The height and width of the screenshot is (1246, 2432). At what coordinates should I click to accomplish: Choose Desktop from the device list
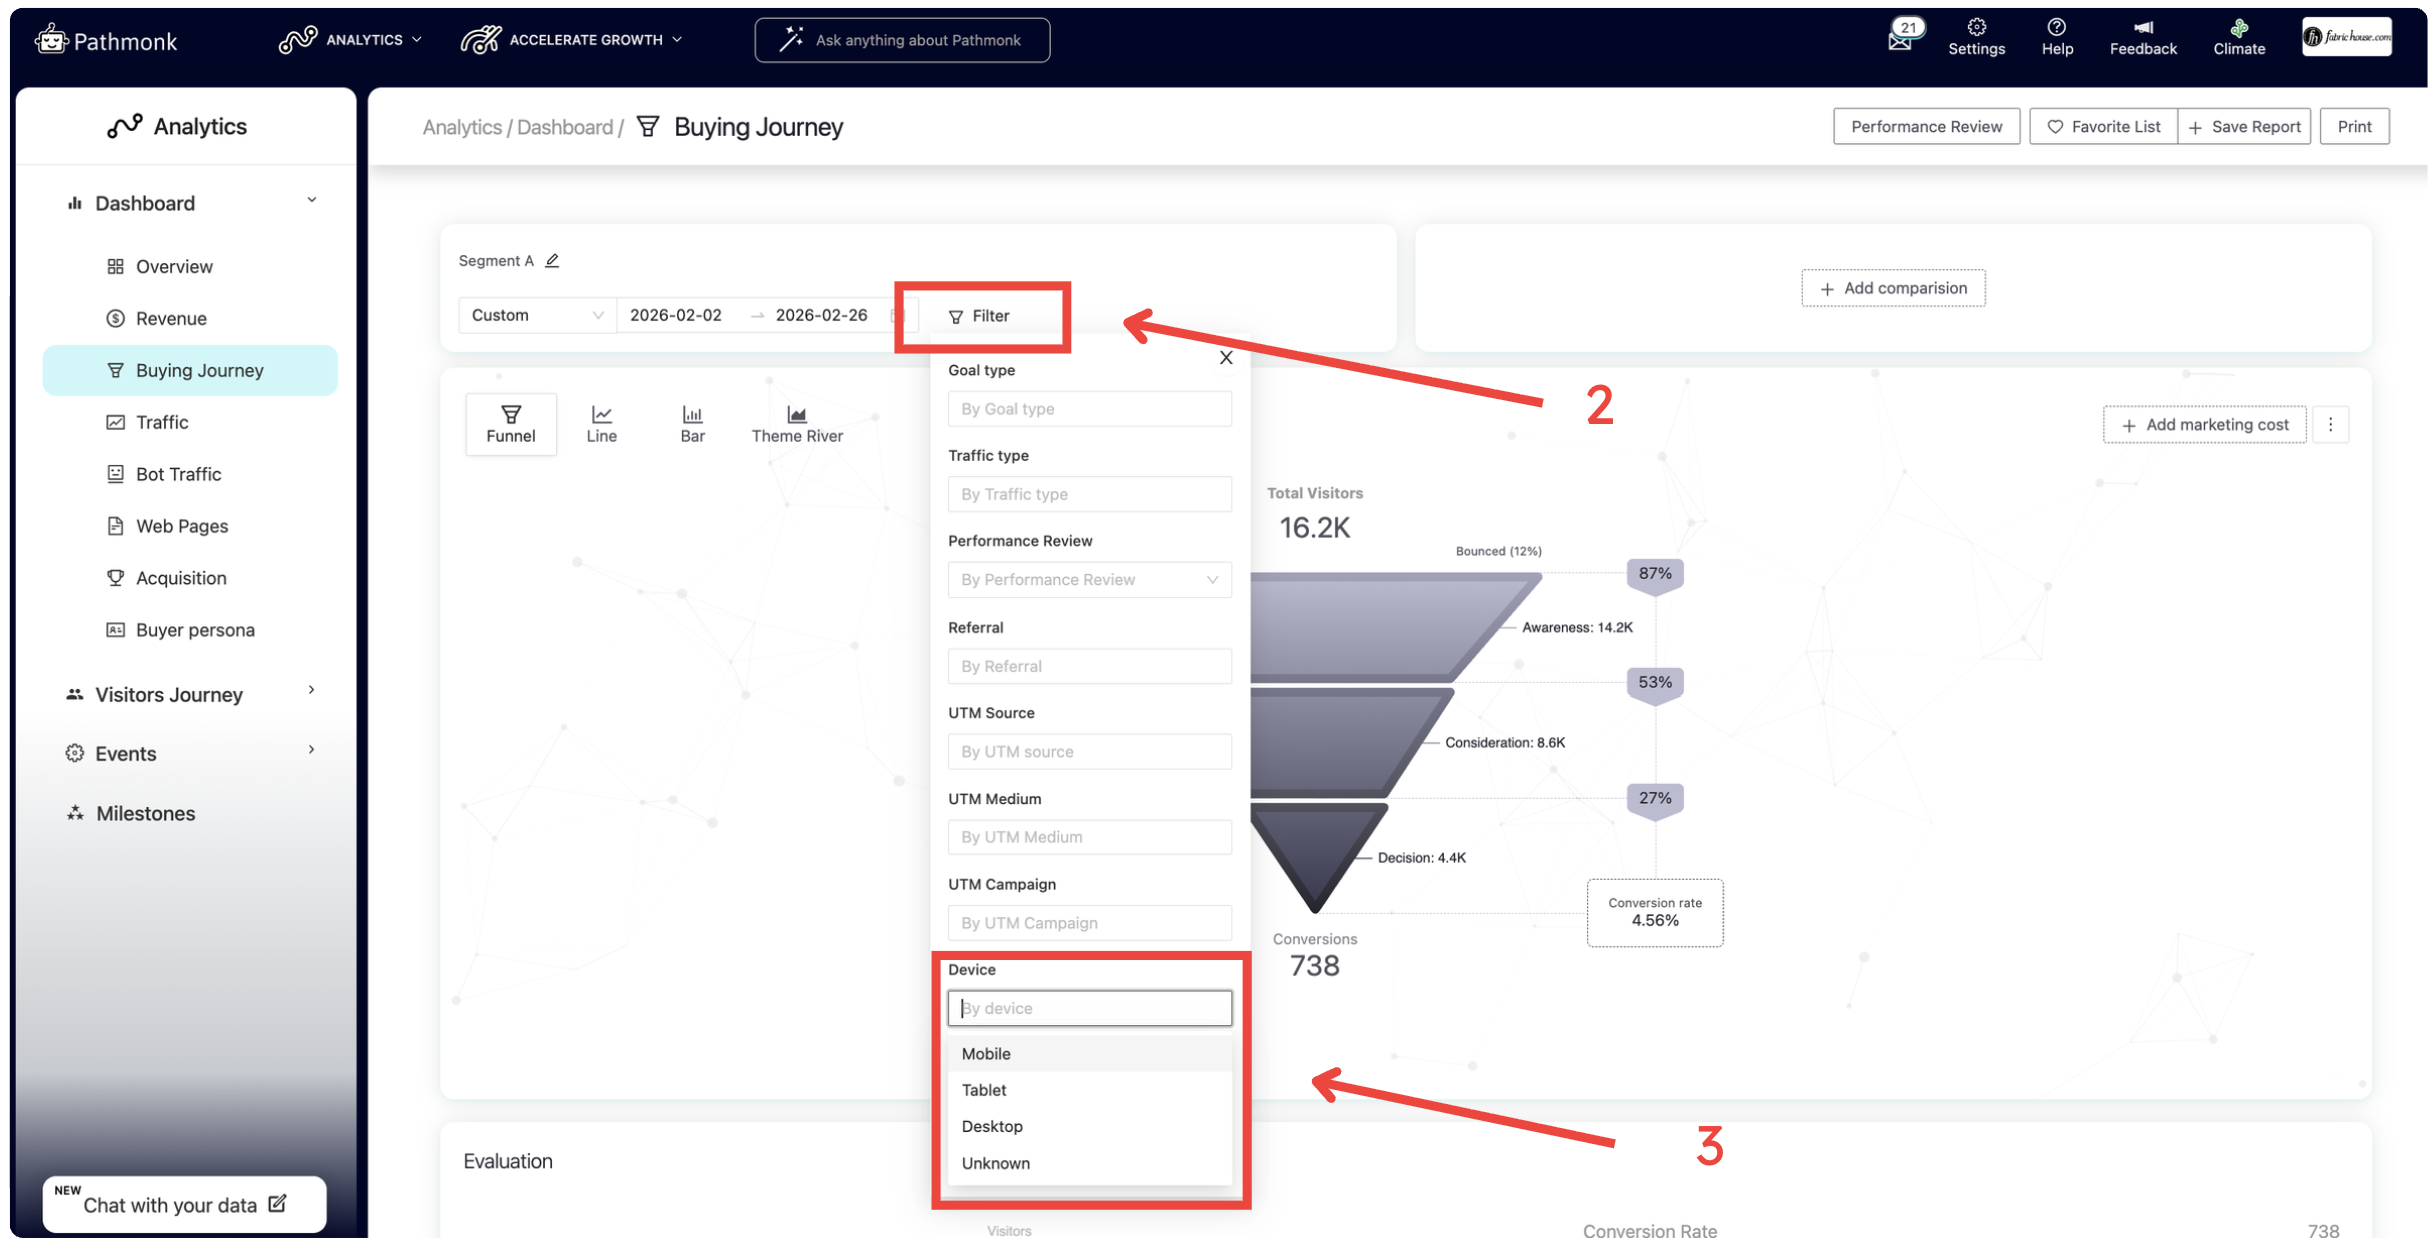pyautogui.click(x=992, y=1126)
